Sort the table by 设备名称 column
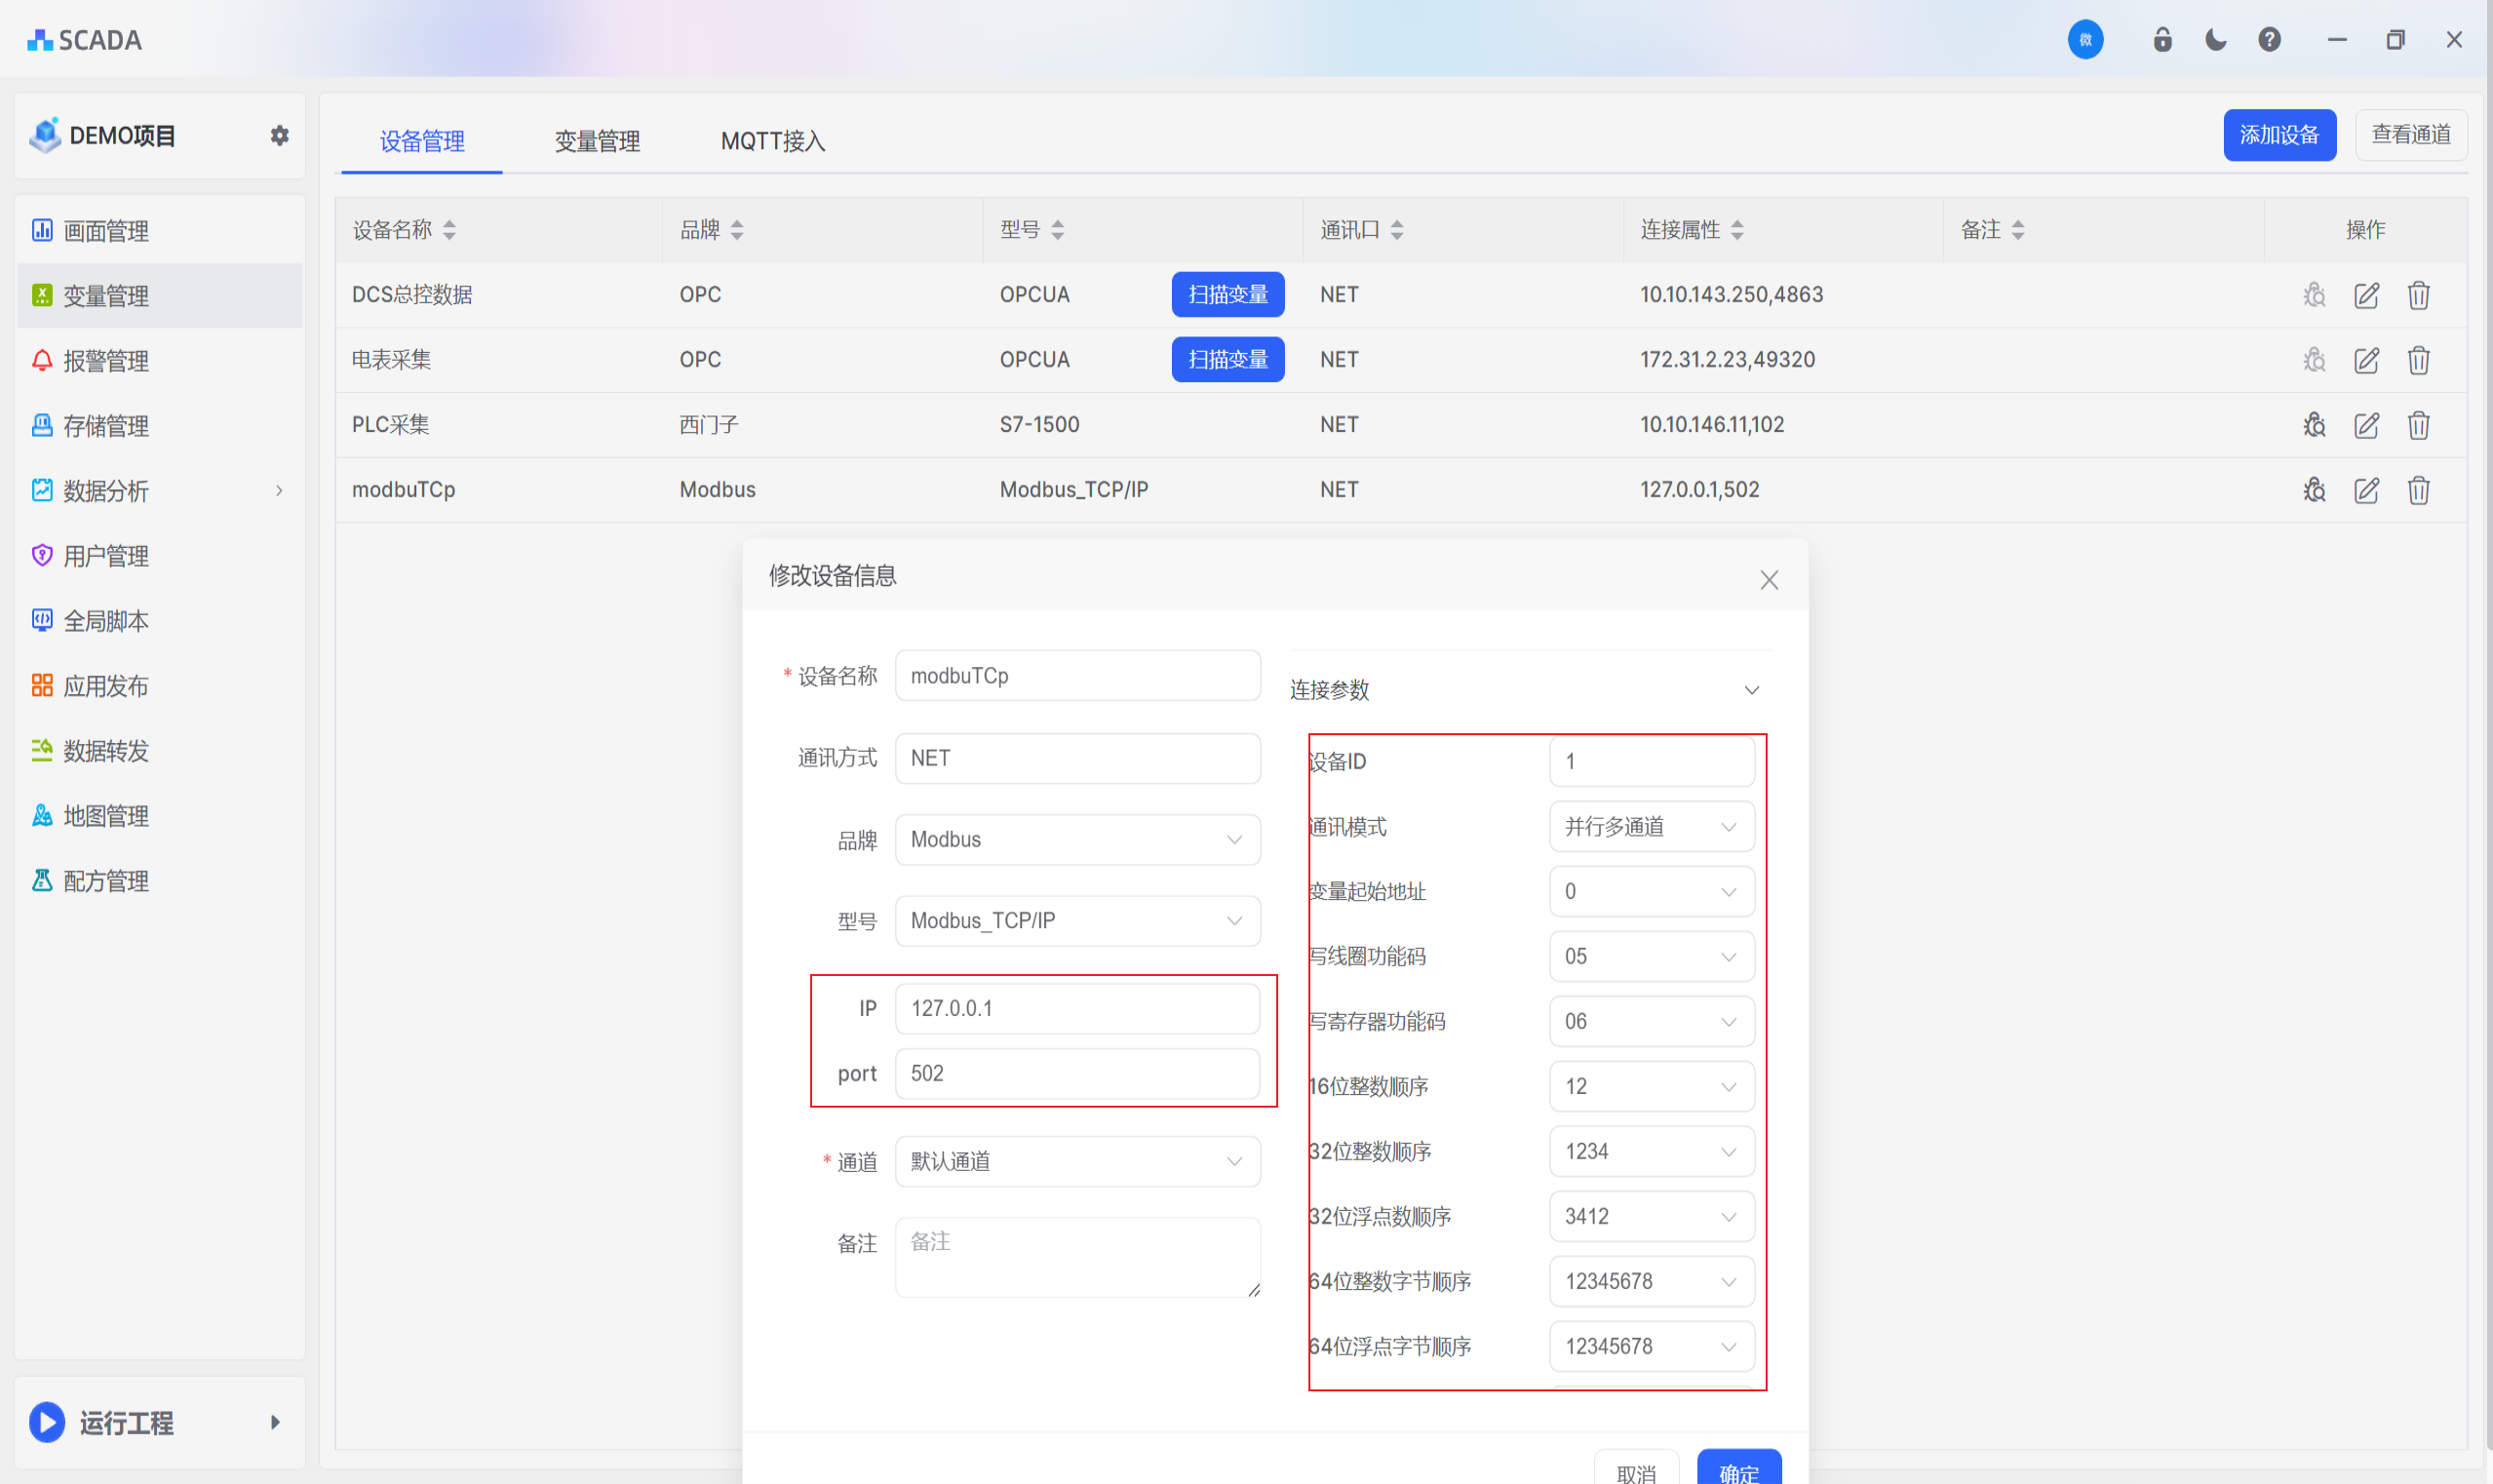Image resolution: width=2493 pixels, height=1484 pixels. (449, 230)
